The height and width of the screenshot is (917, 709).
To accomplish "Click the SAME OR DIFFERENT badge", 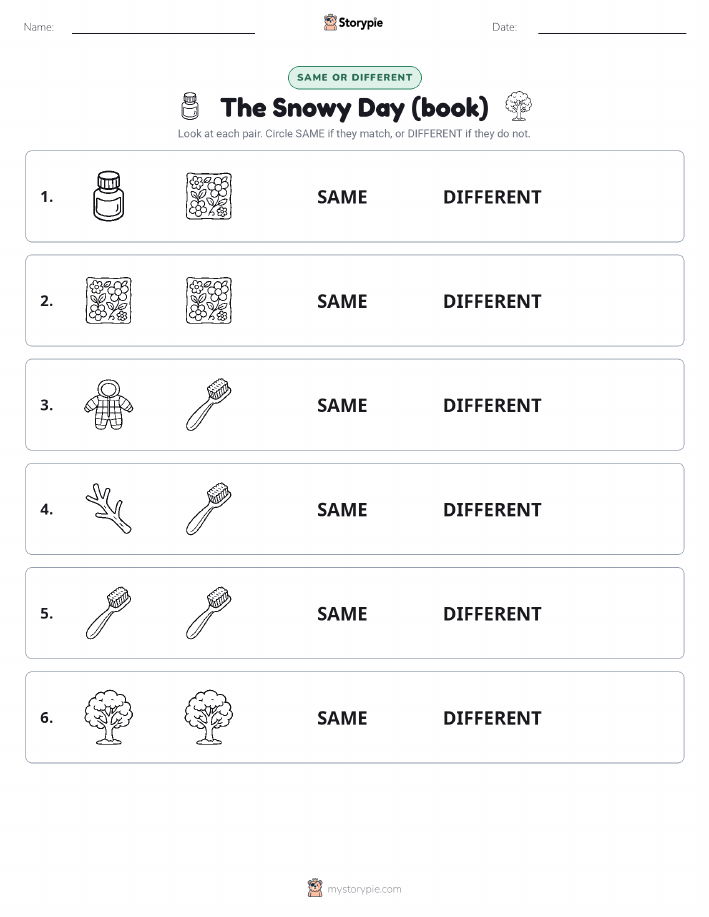I will click(x=354, y=77).
